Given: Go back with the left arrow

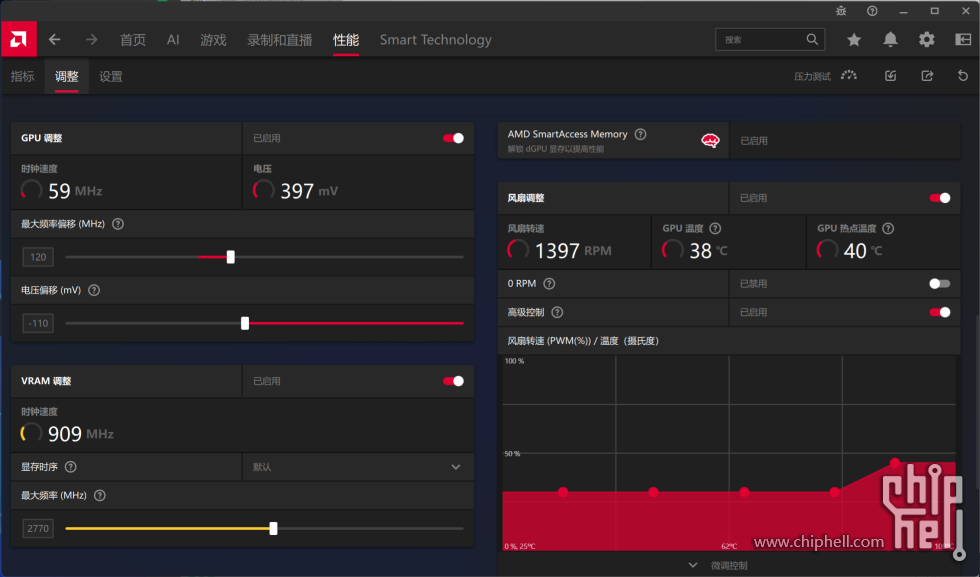Looking at the screenshot, I should [x=55, y=39].
